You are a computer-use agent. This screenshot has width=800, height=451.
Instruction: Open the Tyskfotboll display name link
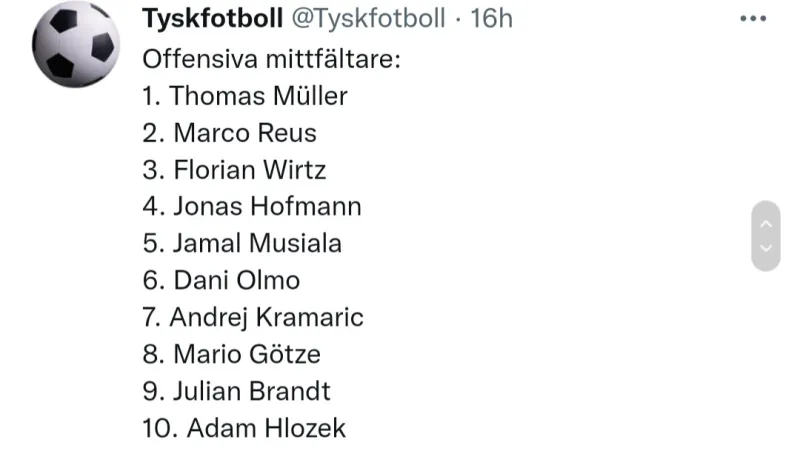[x=212, y=19]
